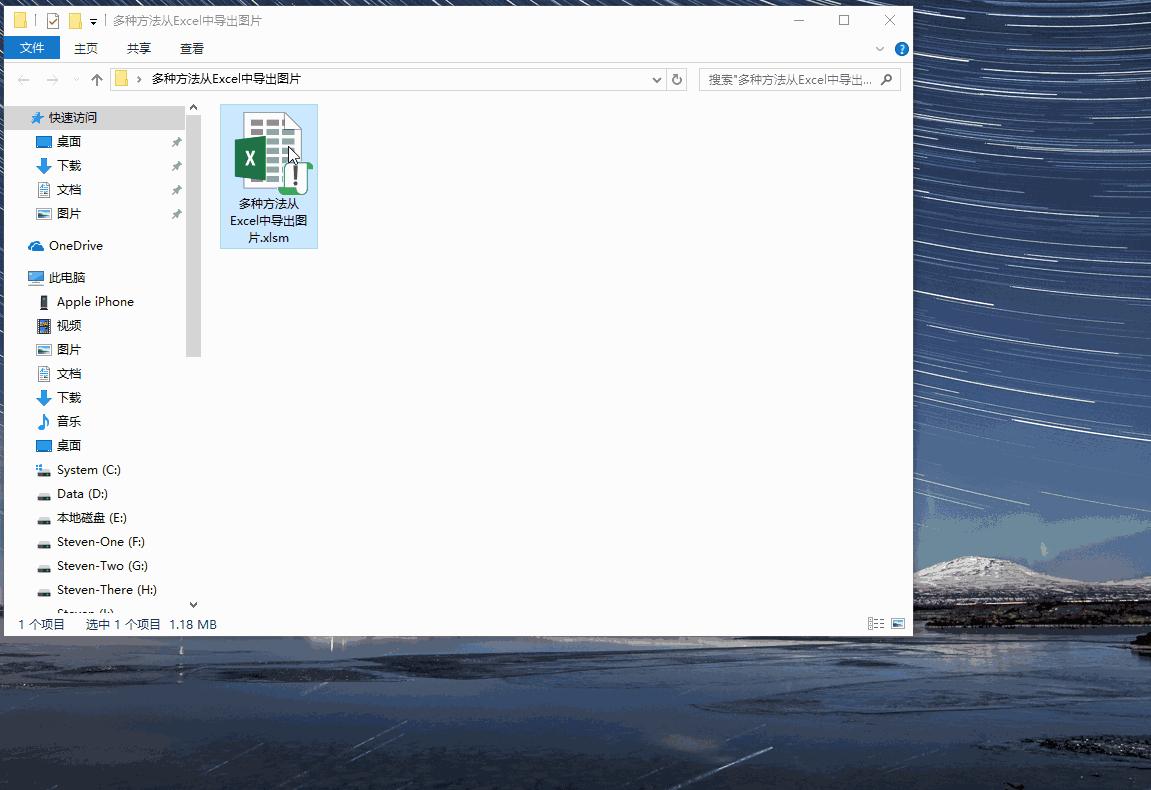Click the Help question mark icon
Image resolution: width=1151 pixels, height=790 pixels.
(x=901, y=49)
